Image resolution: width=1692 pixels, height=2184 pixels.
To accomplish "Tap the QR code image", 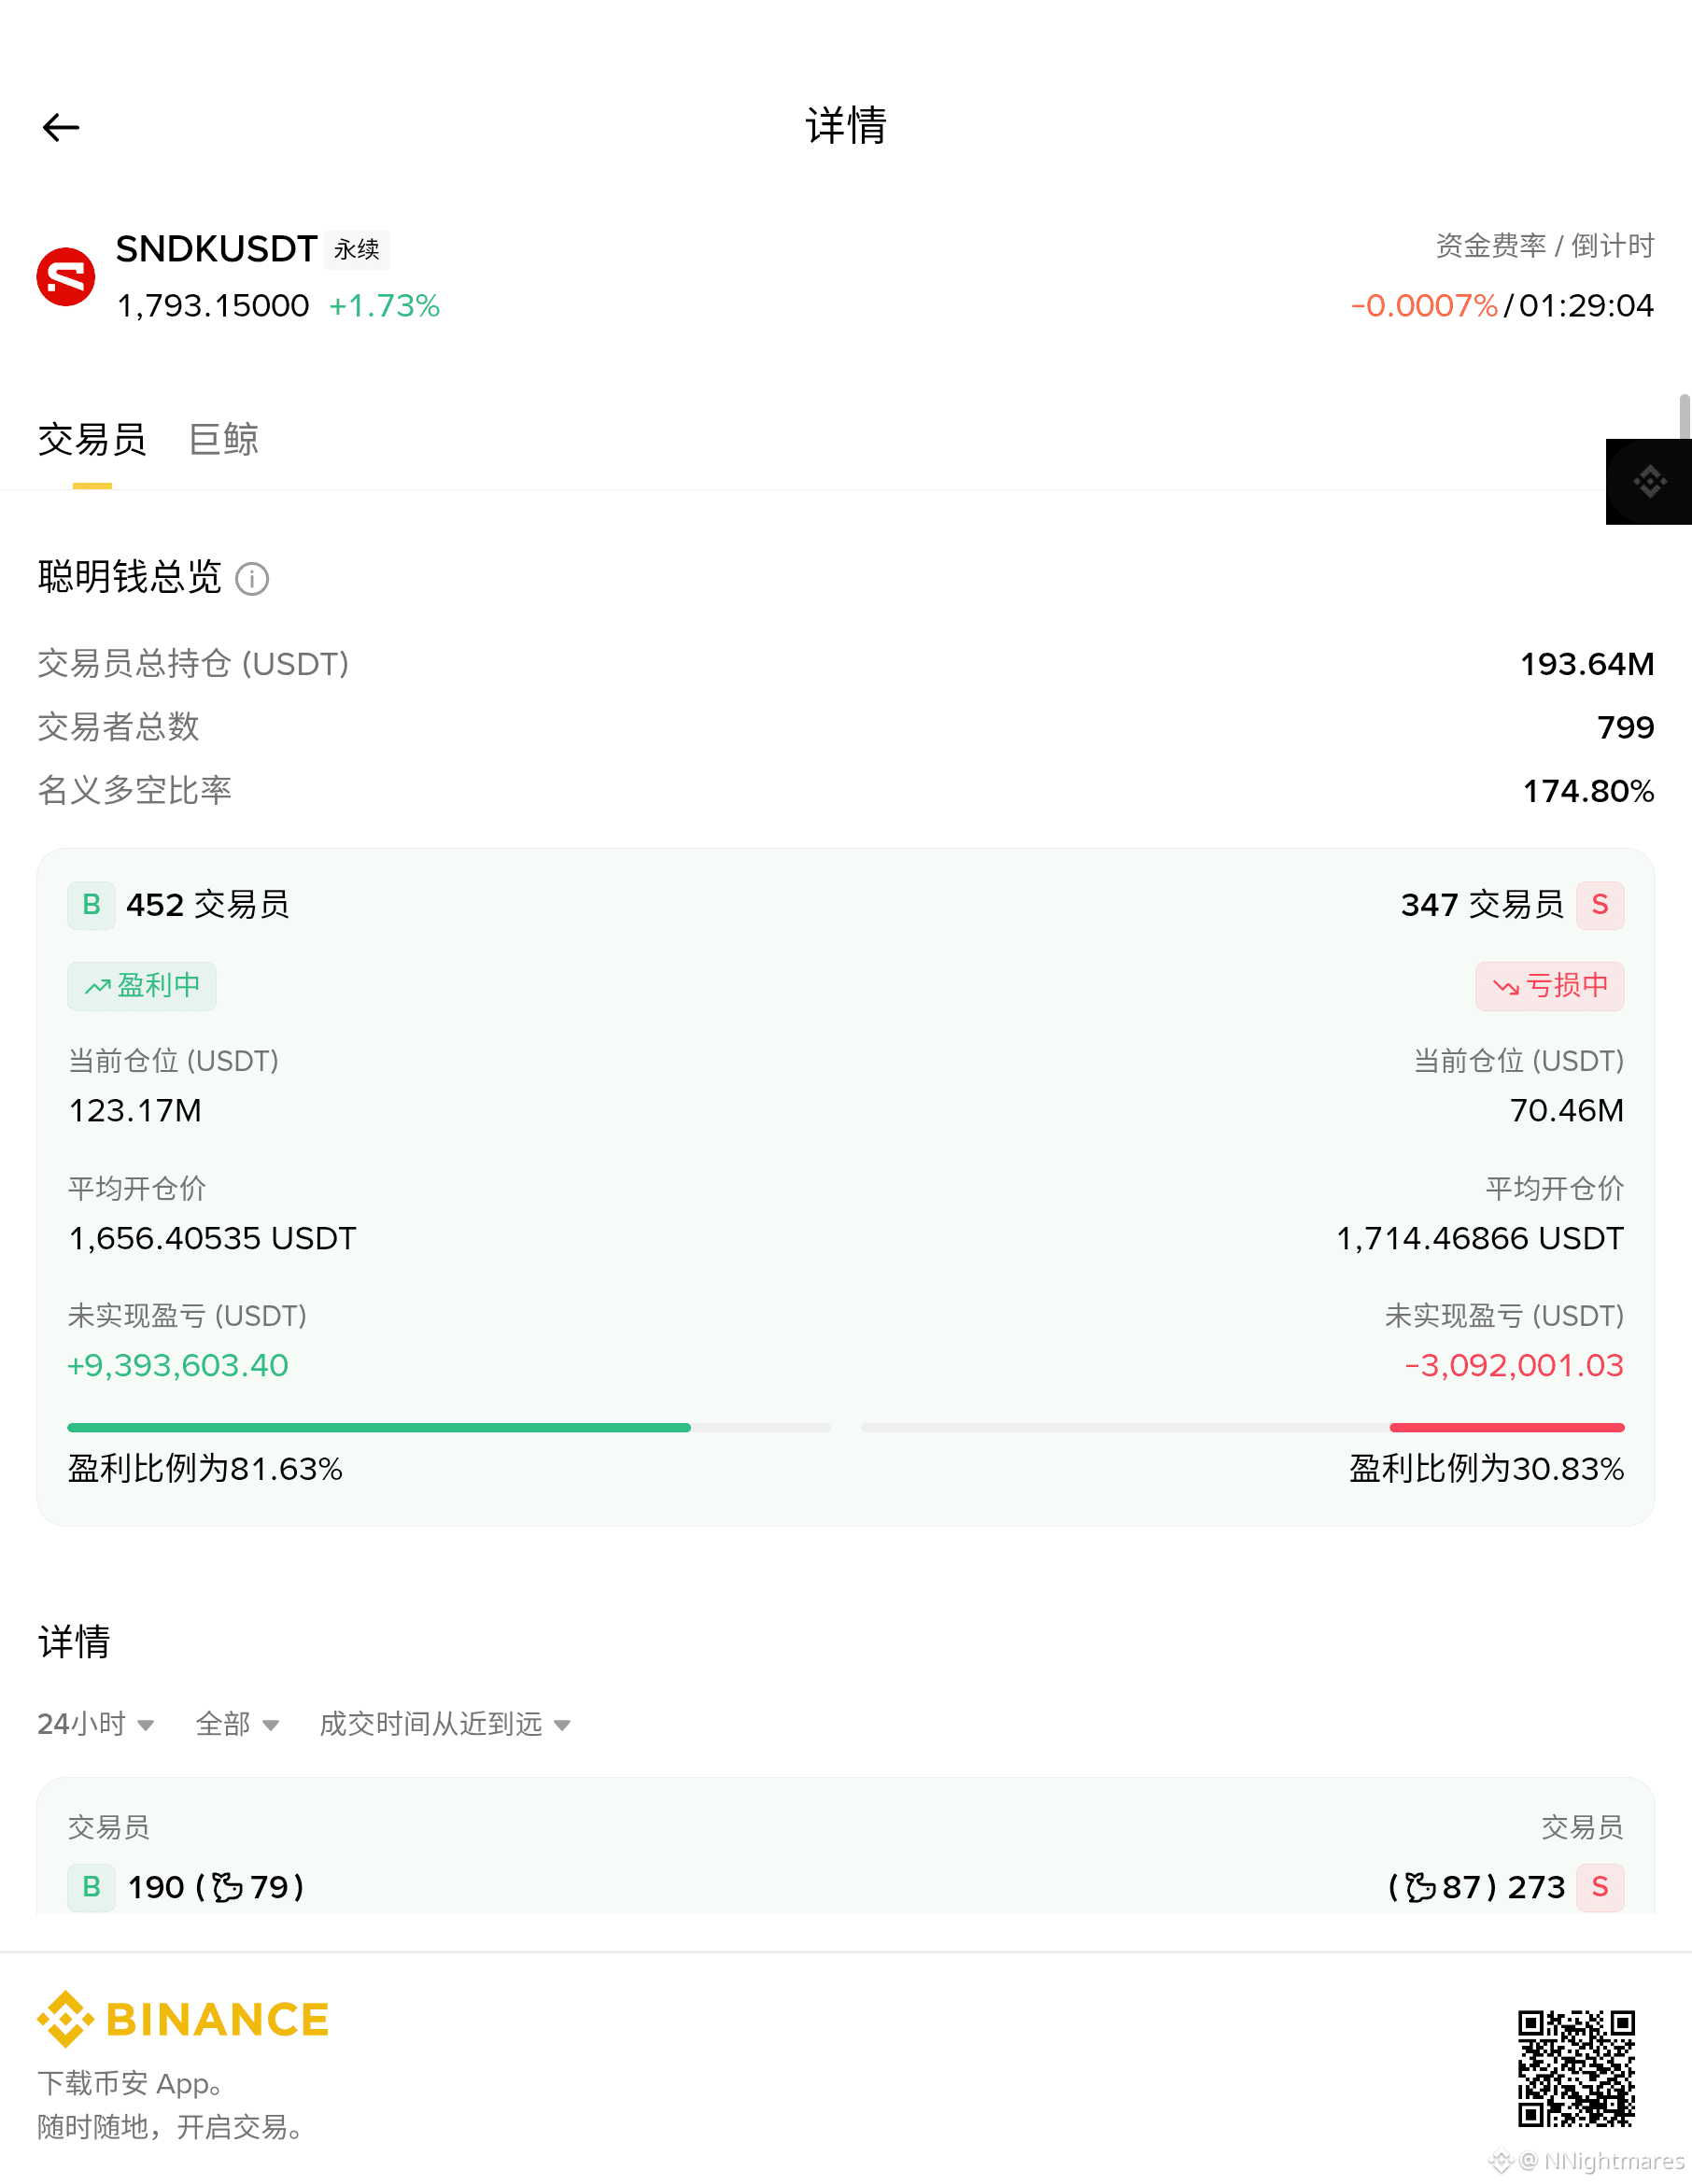I will [1576, 2068].
